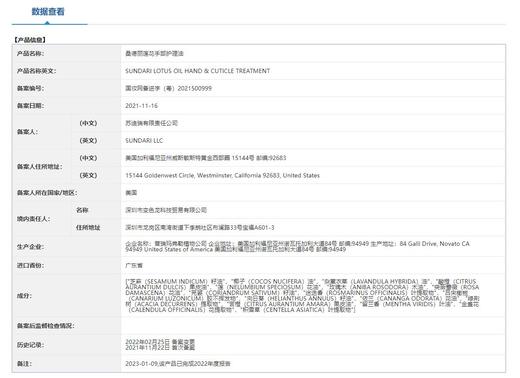Select the SUNDARI LOTUS OIL HAND & CUTICLE TREATMENT text
This screenshot has width=520, height=378.
tap(198, 71)
